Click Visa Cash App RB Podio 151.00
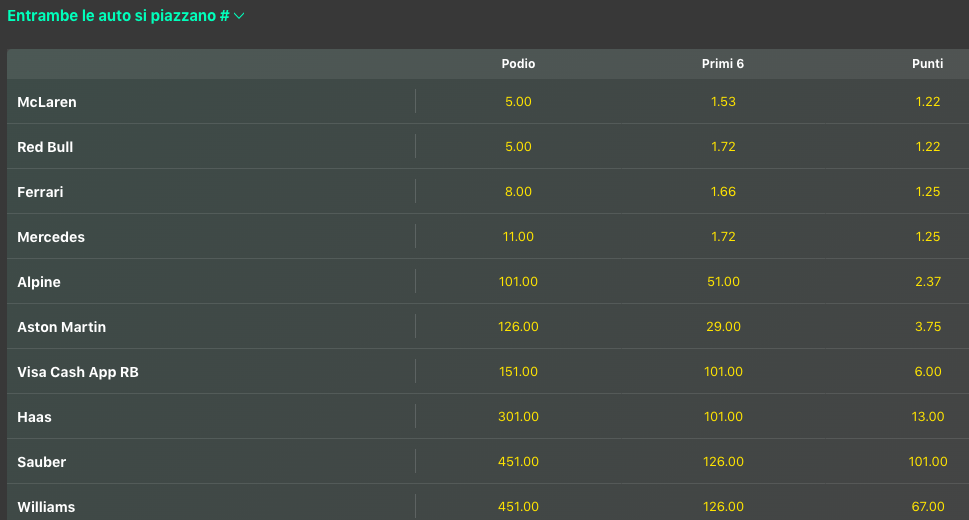The width and height of the screenshot is (969, 520). pyautogui.click(x=518, y=372)
